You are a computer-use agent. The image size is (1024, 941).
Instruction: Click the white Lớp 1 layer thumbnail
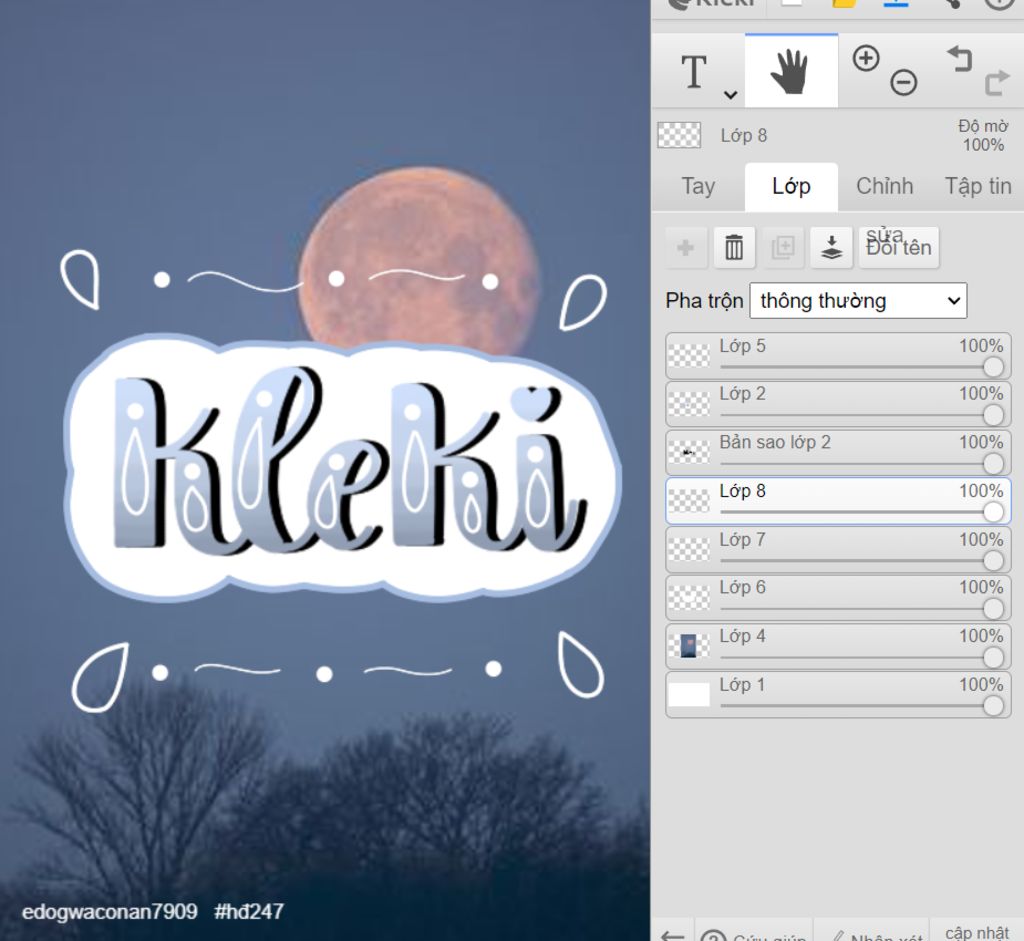pyautogui.click(x=688, y=695)
